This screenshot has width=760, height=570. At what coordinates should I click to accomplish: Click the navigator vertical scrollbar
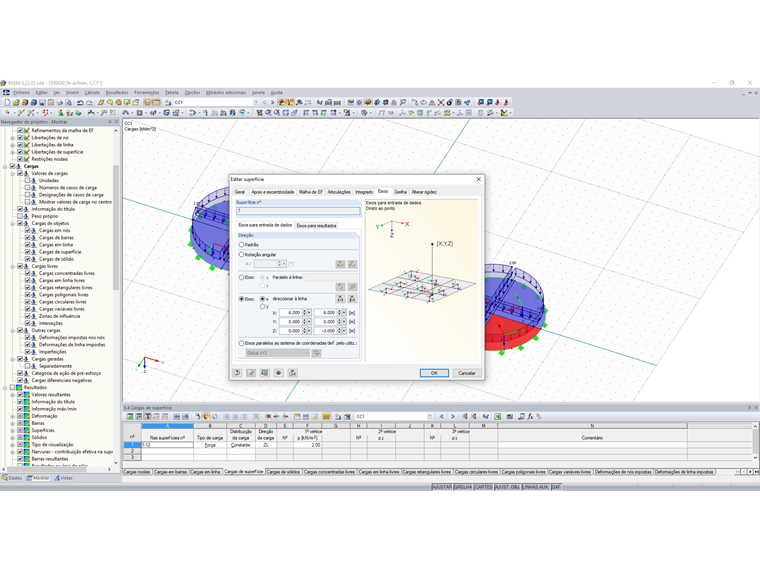116,228
